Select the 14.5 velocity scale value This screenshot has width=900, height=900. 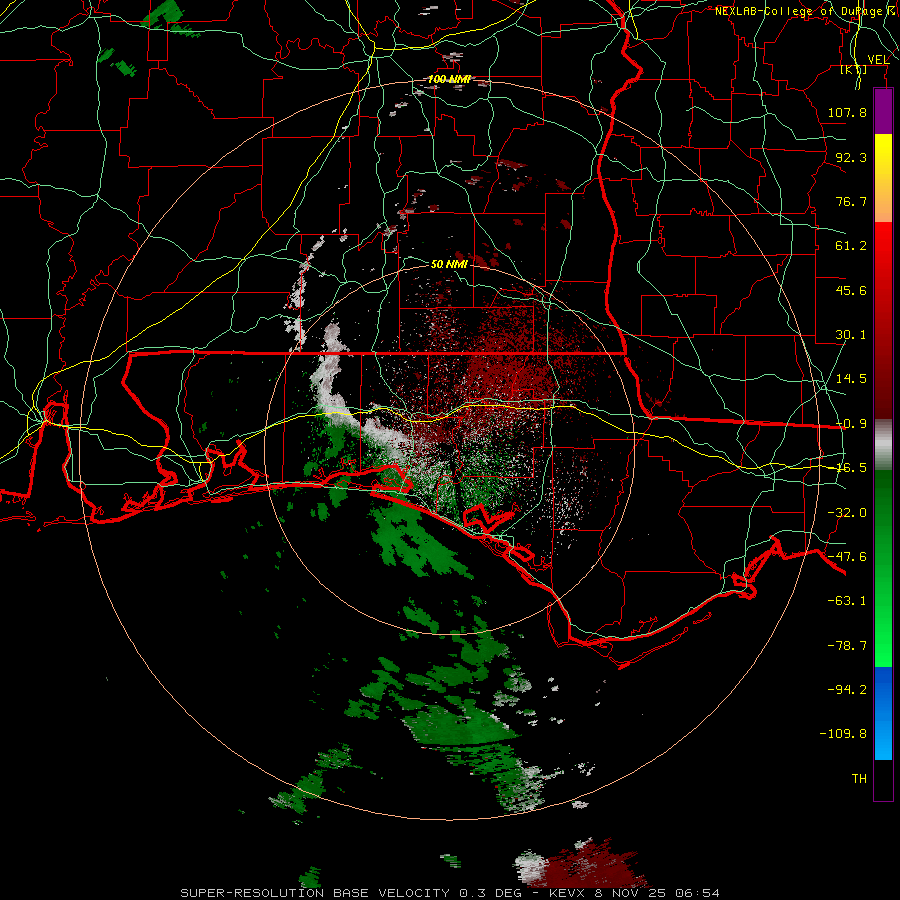pos(851,379)
